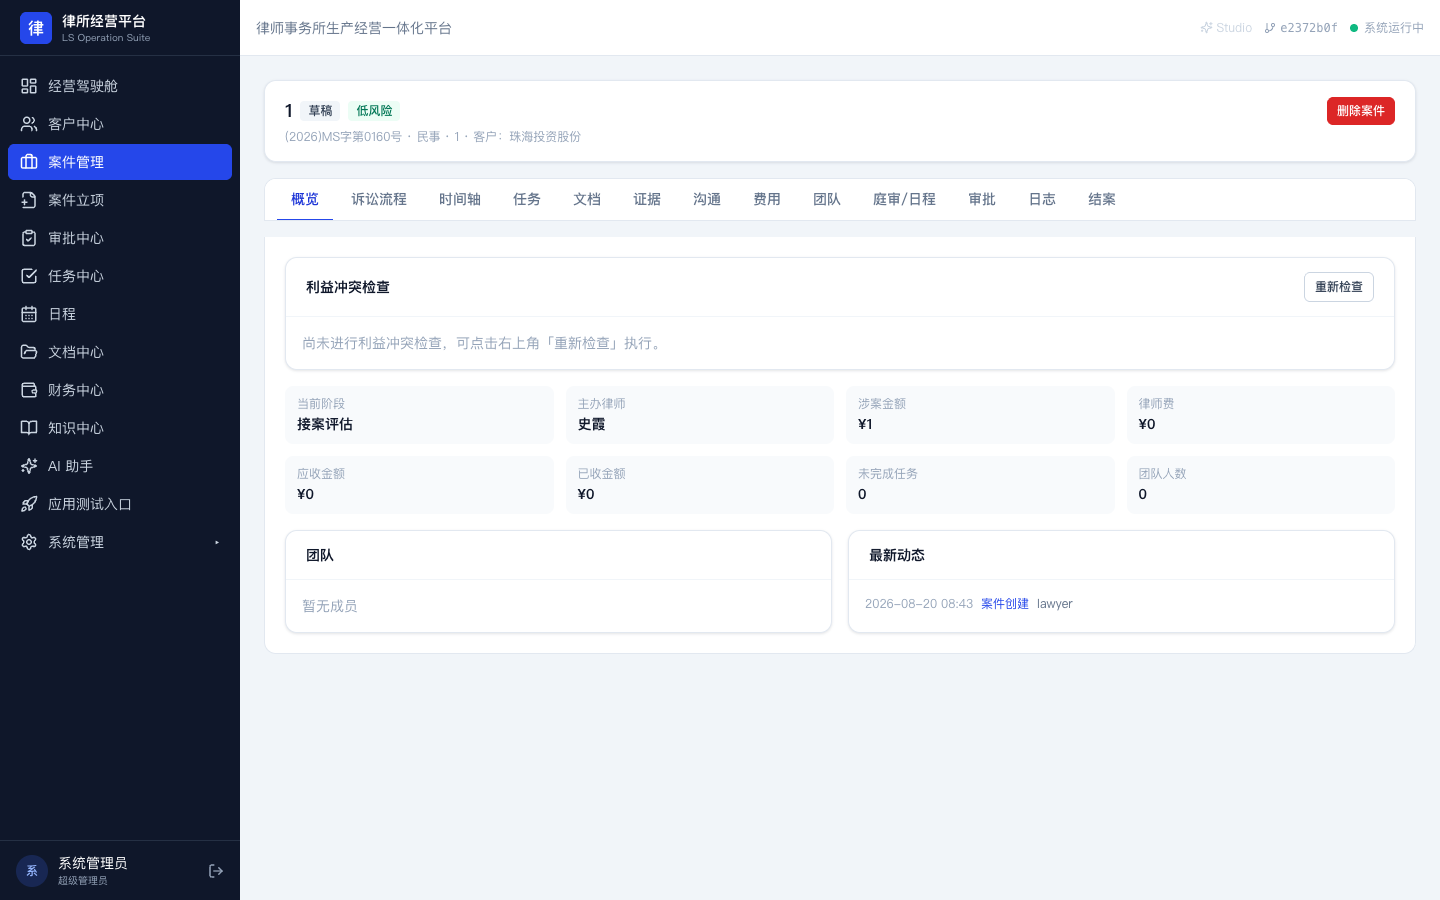Click the 草稿 status tag
The height and width of the screenshot is (900, 1440).
pos(320,111)
